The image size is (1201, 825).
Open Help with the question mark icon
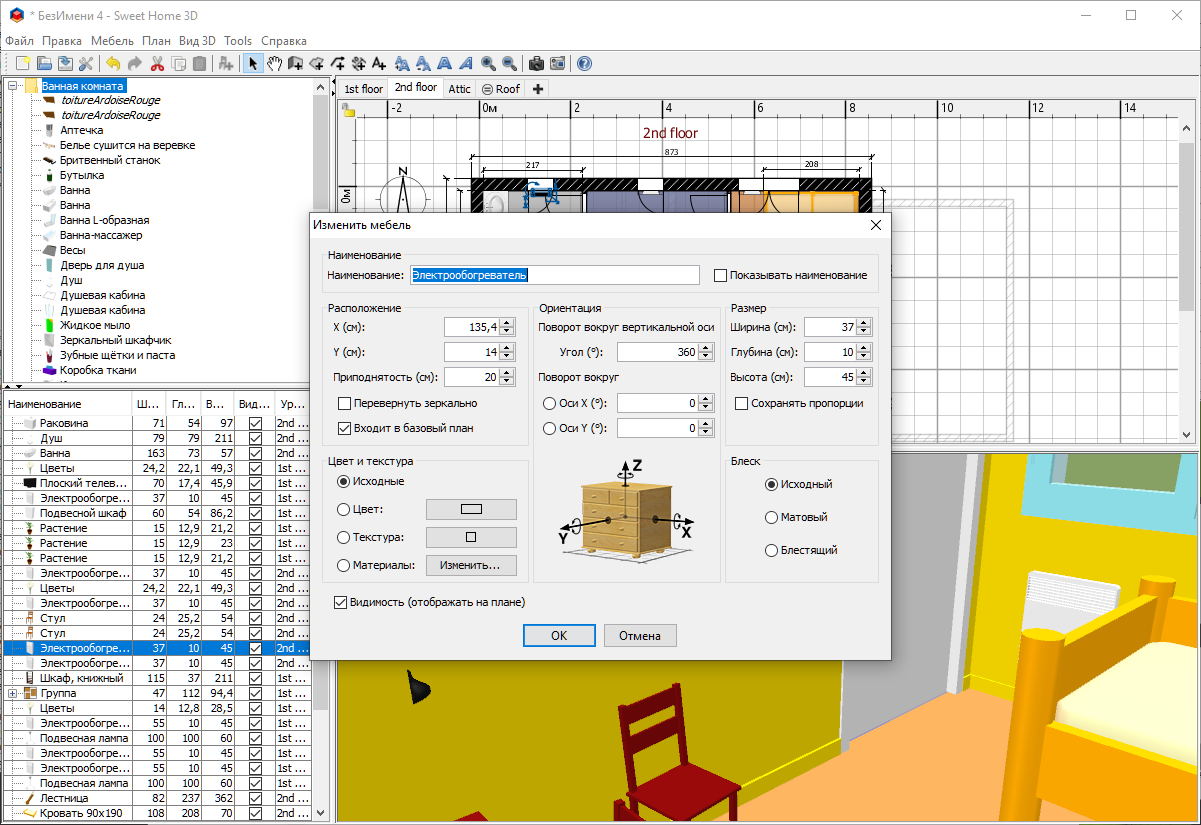pyautogui.click(x=584, y=63)
